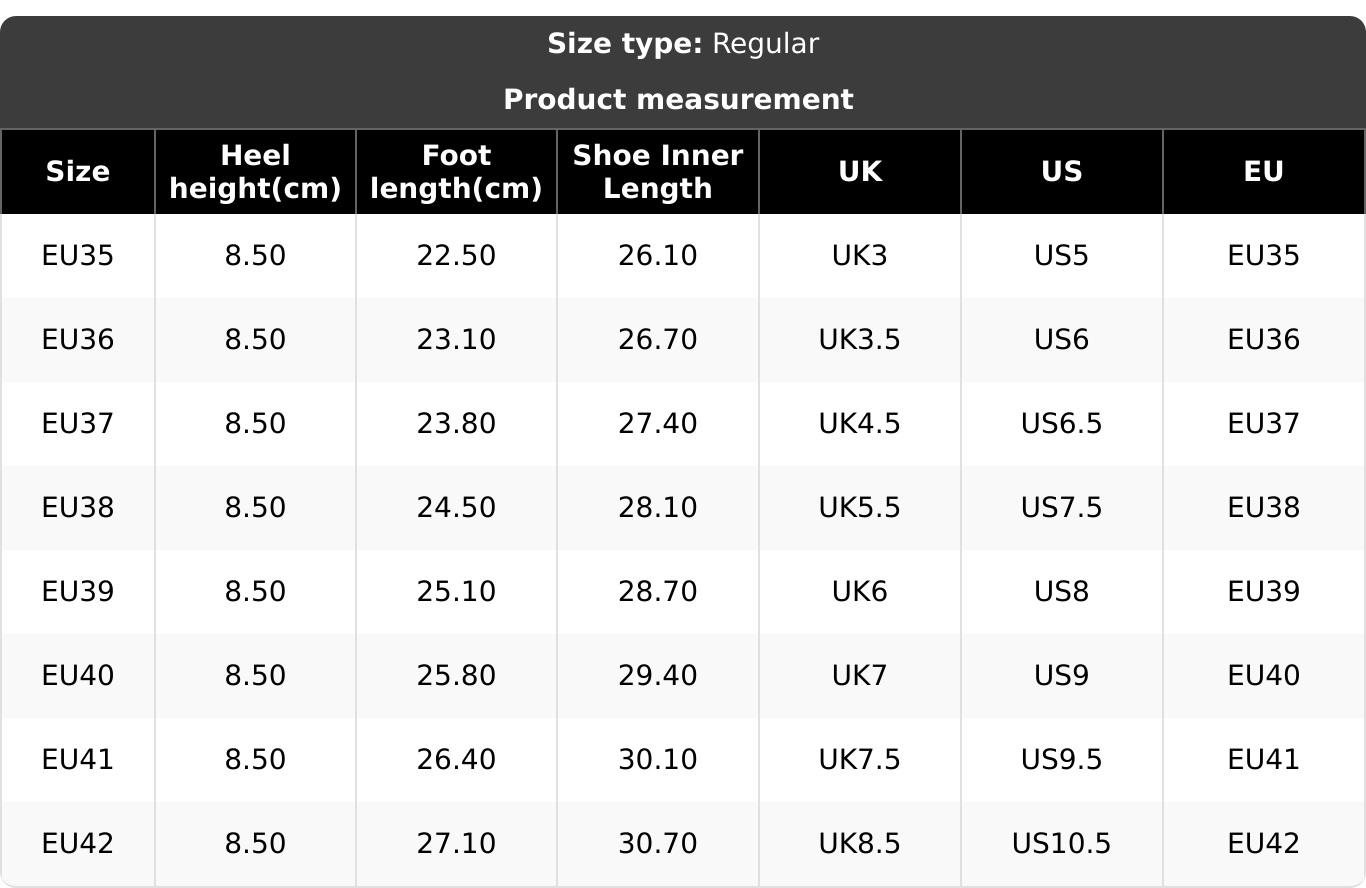Click the US10.5 cell
Screen dimensions: 1366x888
click(1061, 844)
